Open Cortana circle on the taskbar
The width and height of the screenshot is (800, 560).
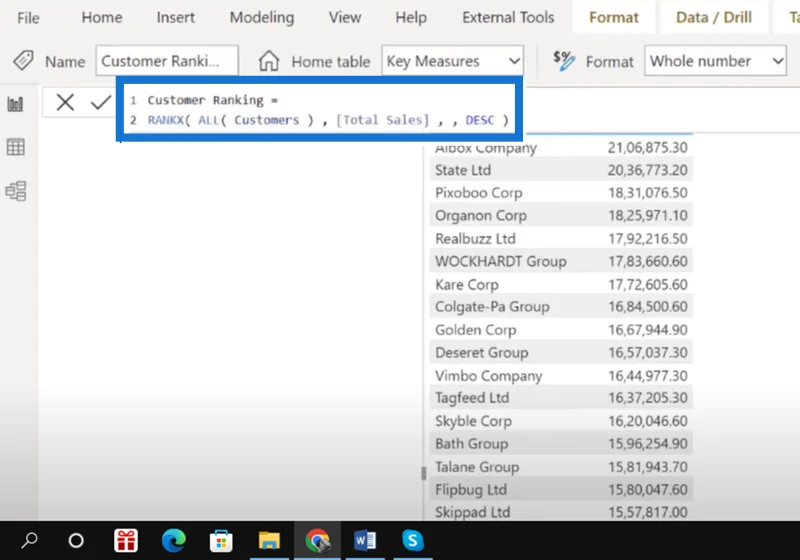(x=76, y=540)
